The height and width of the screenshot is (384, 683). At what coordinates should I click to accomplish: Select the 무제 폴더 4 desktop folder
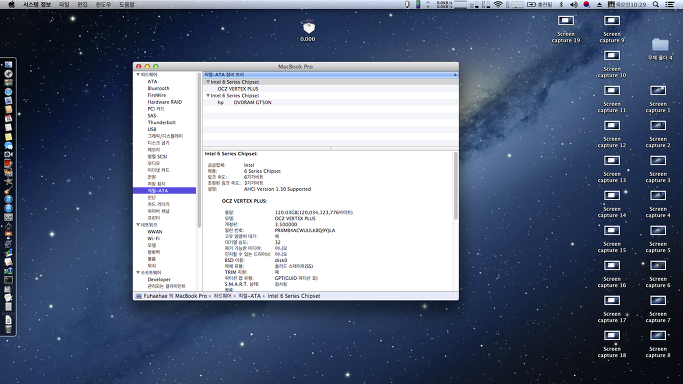click(660, 44)
